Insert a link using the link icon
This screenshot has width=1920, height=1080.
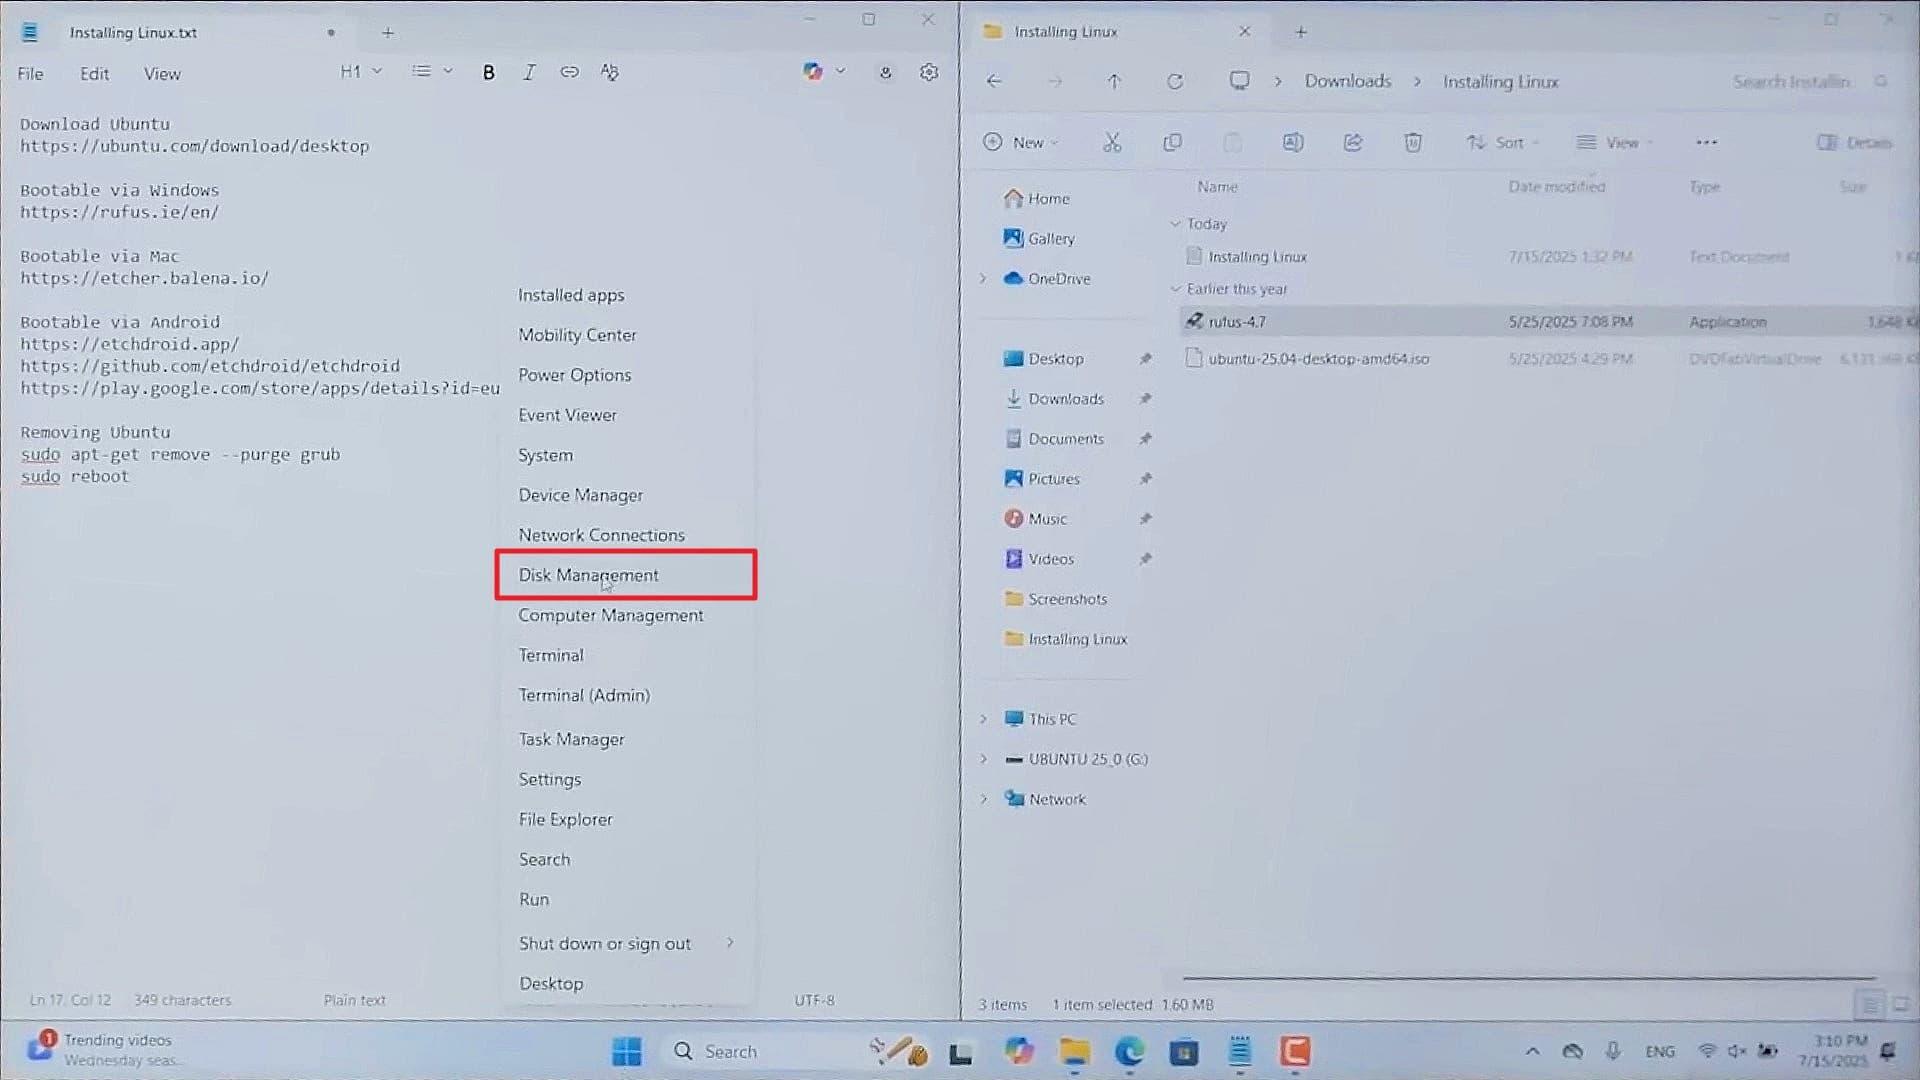pyautogui.click(x=569, y=72)
